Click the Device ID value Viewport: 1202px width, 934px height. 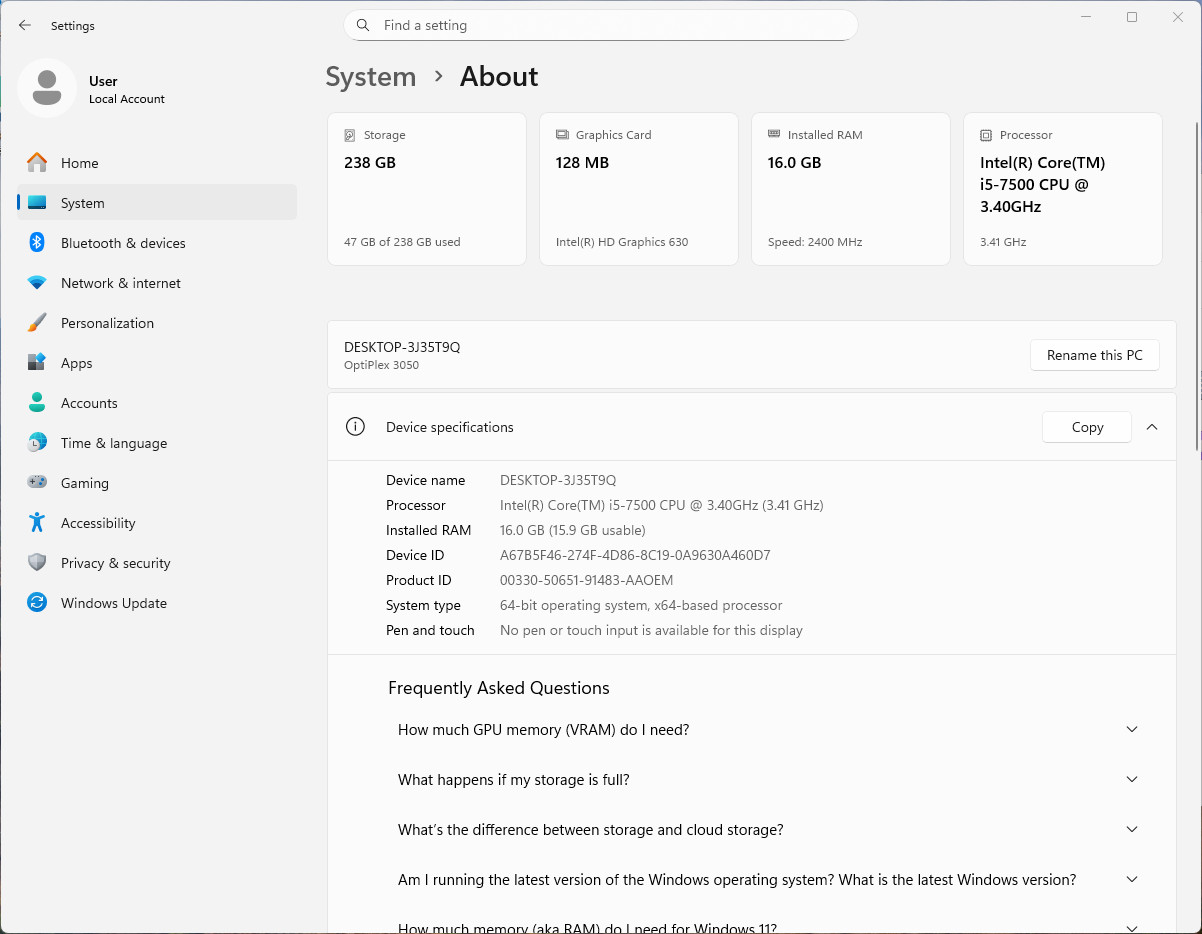coord(635,555)
